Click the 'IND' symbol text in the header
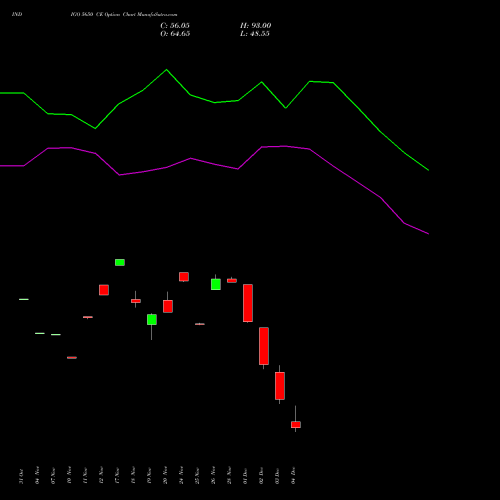 [x=17, y=15]
